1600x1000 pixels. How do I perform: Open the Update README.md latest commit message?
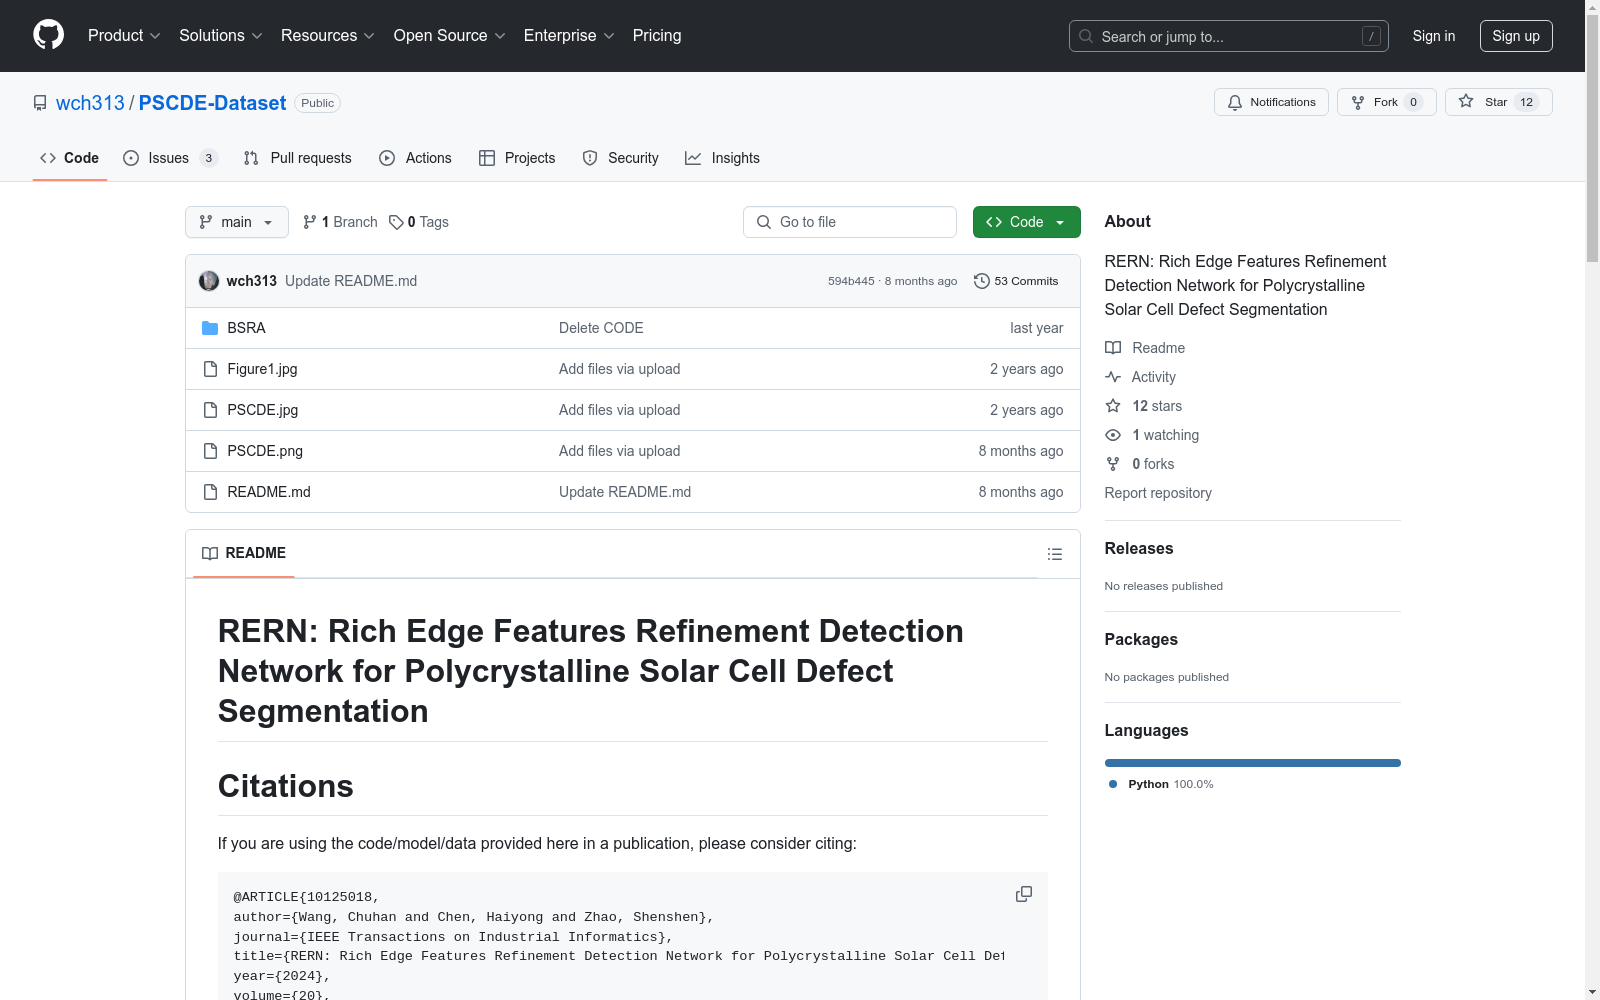click(351, 281)
